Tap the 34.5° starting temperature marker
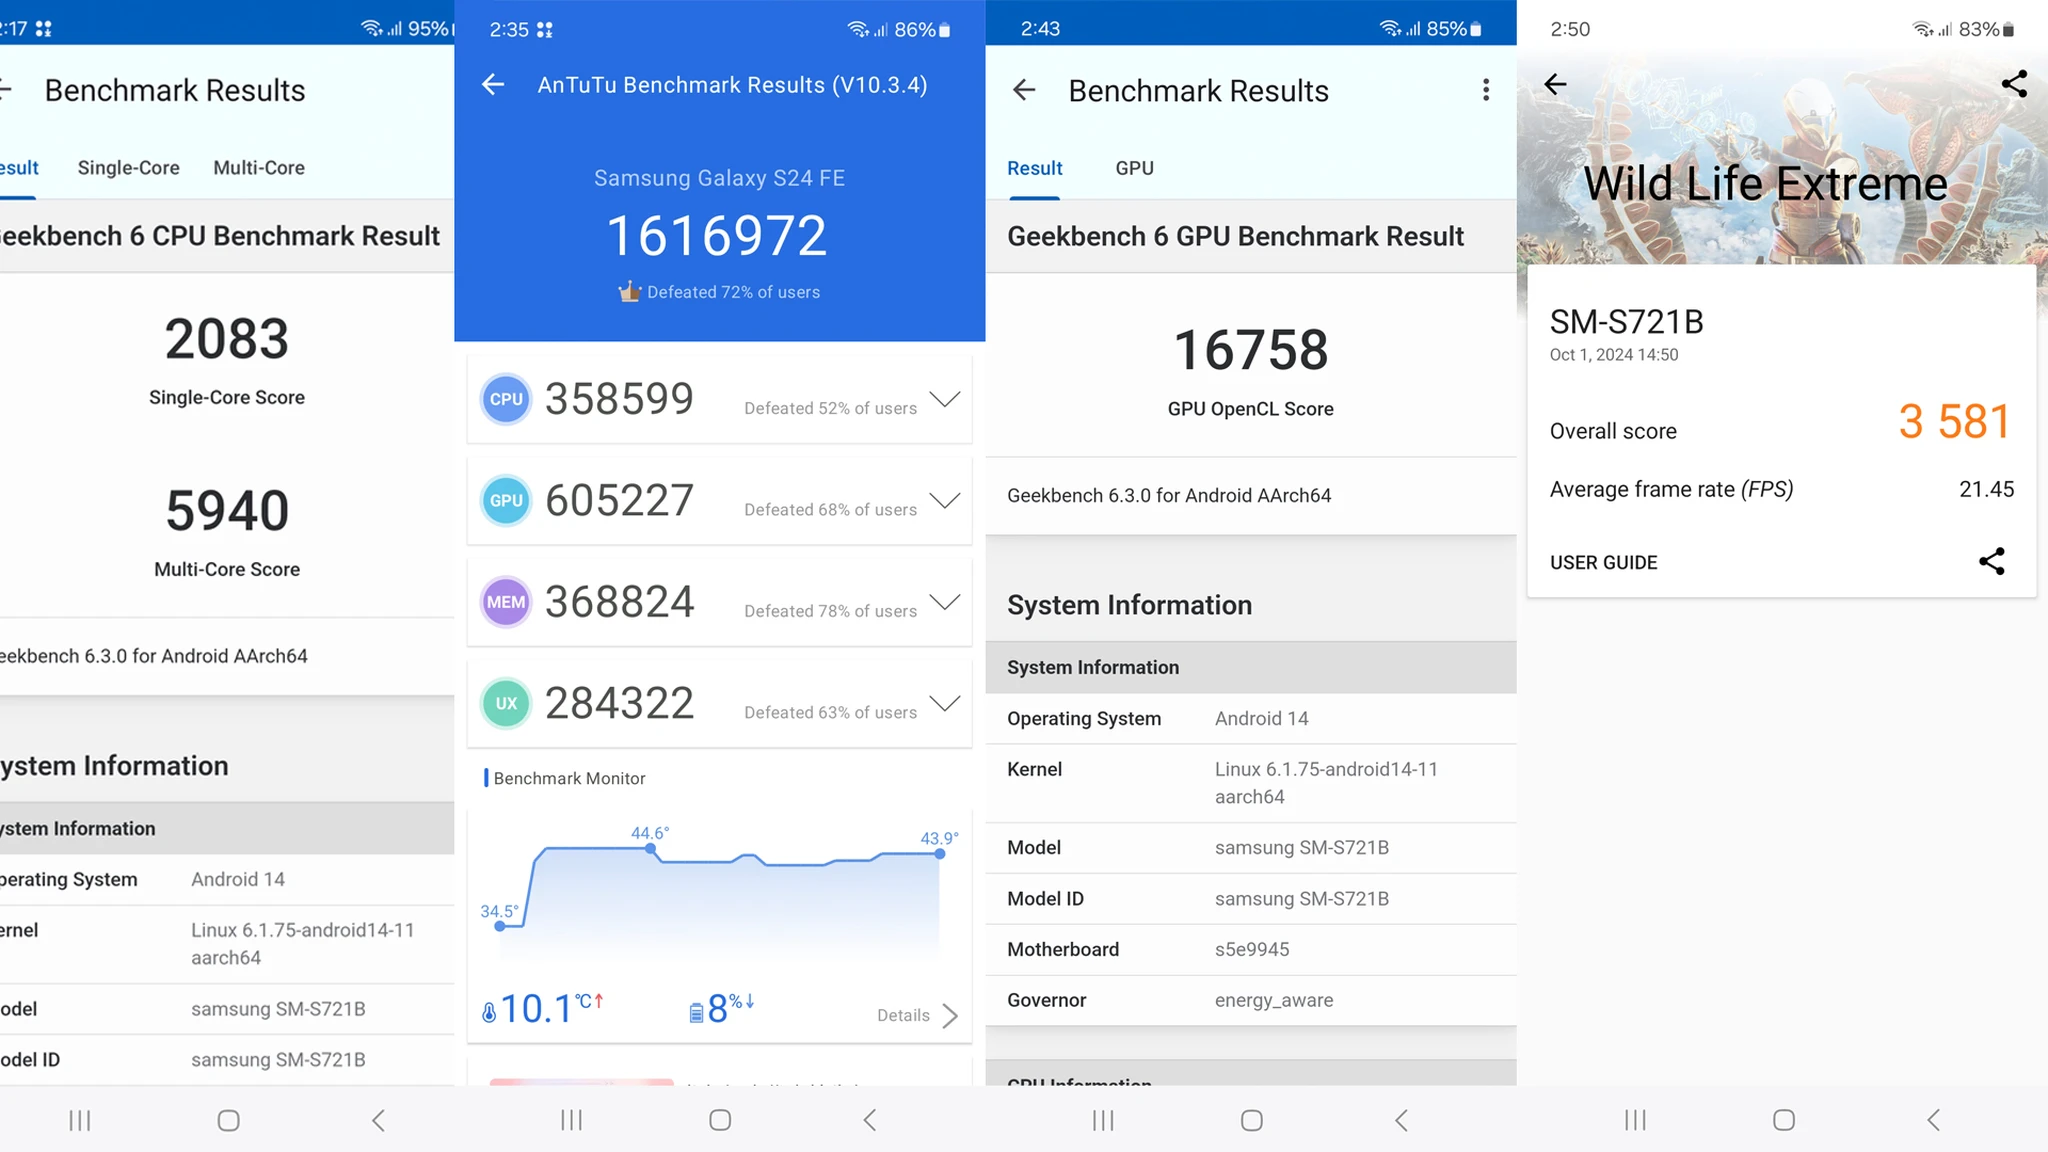Screen dimensions: 2048x1152 pos(500,926)
